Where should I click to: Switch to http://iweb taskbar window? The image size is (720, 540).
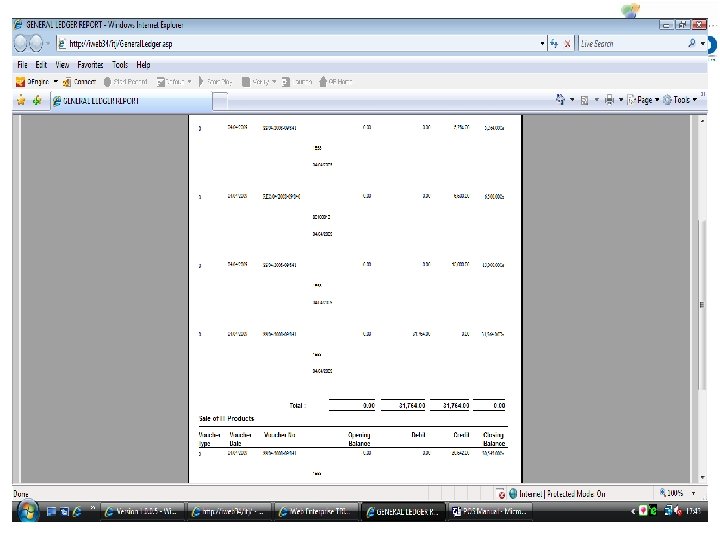[x=228, y=512]
